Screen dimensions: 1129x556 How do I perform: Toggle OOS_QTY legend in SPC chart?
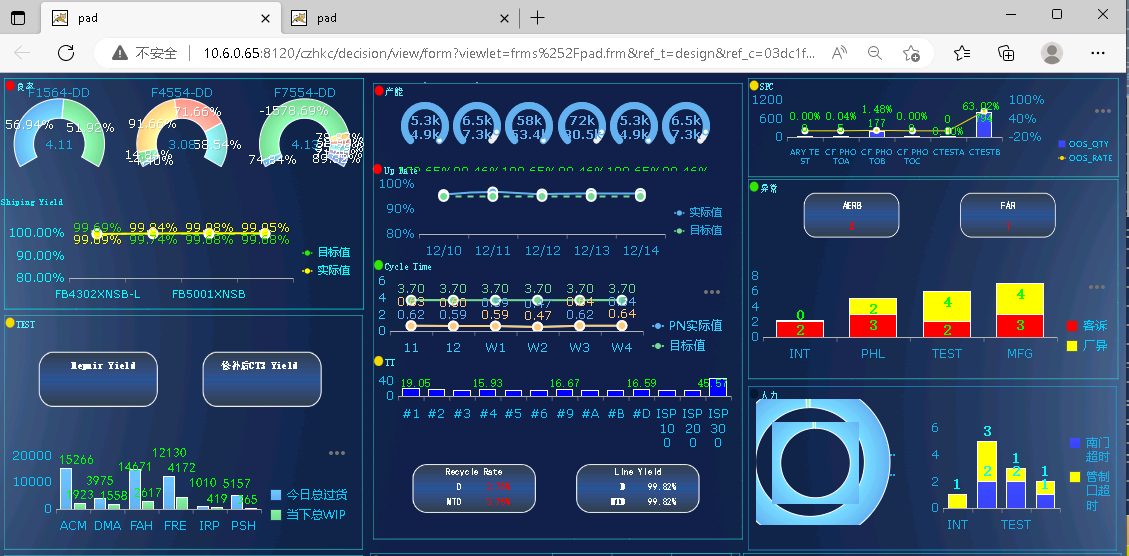(x=1085, y=144)
